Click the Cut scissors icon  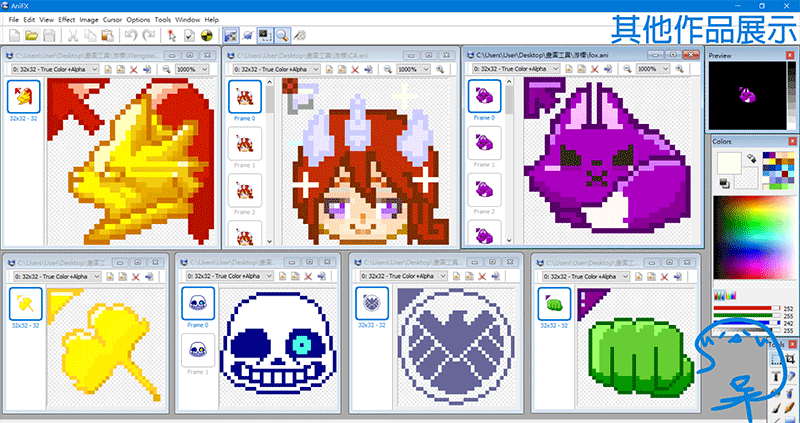coord(73,35)
